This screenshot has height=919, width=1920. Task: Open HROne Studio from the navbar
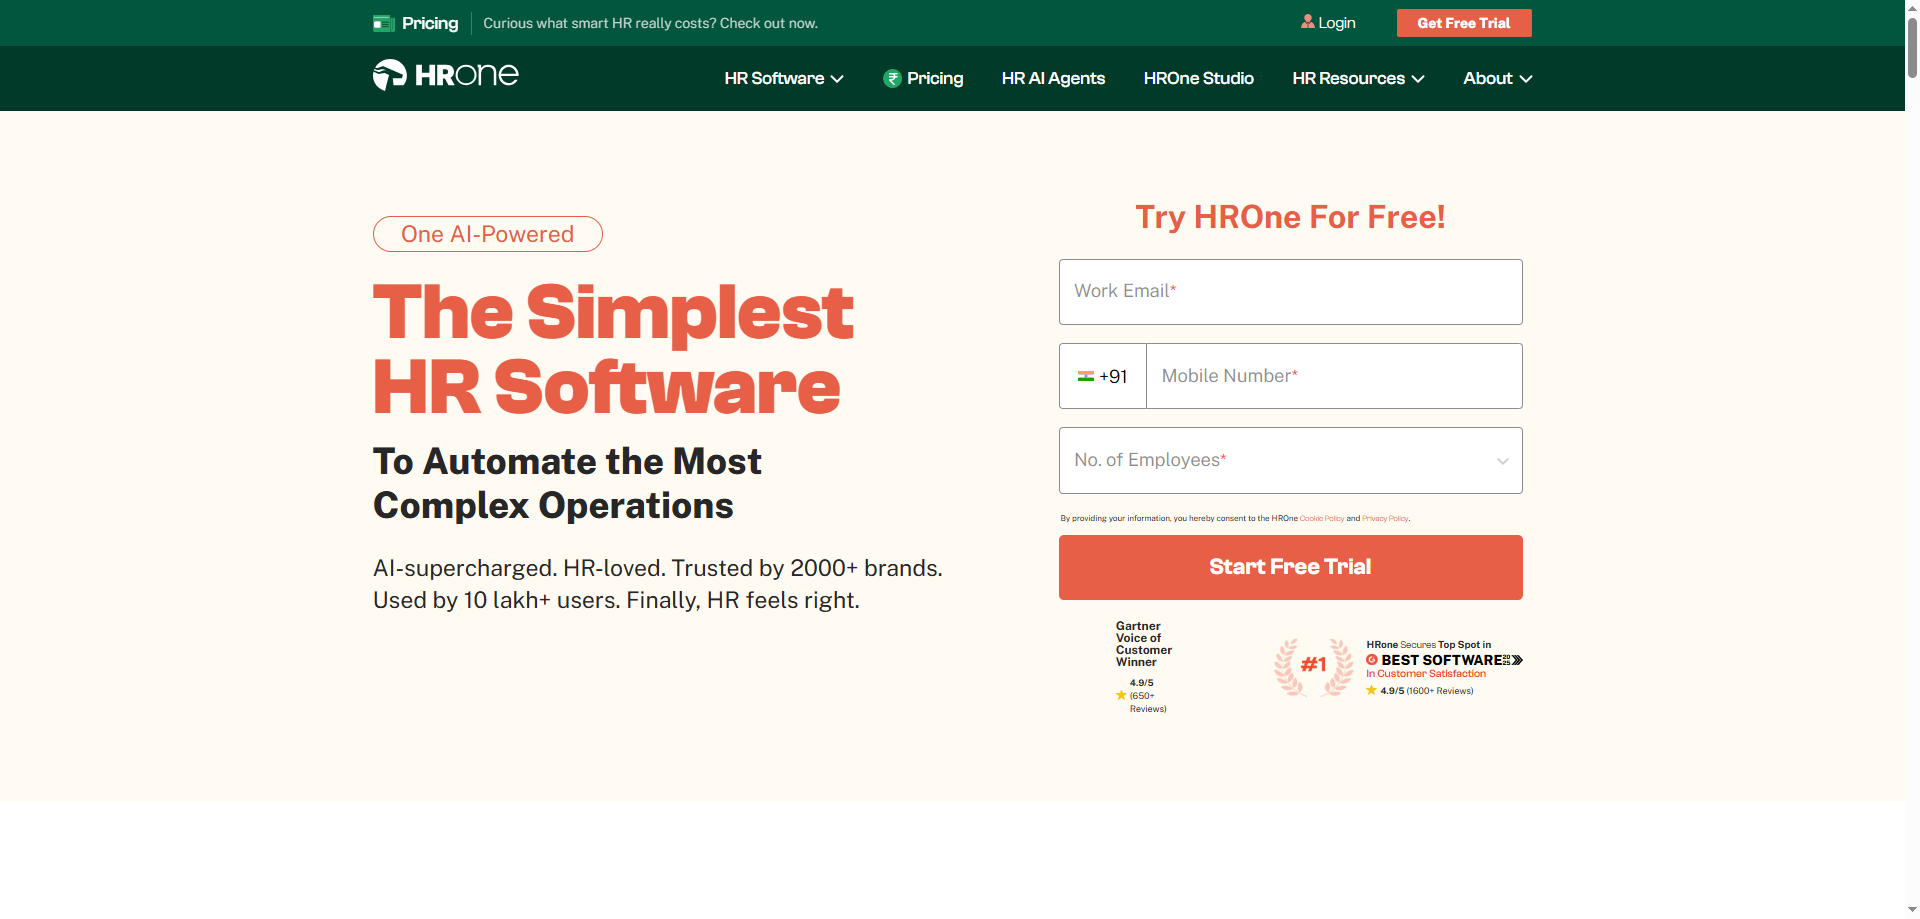pos(1198,79)
